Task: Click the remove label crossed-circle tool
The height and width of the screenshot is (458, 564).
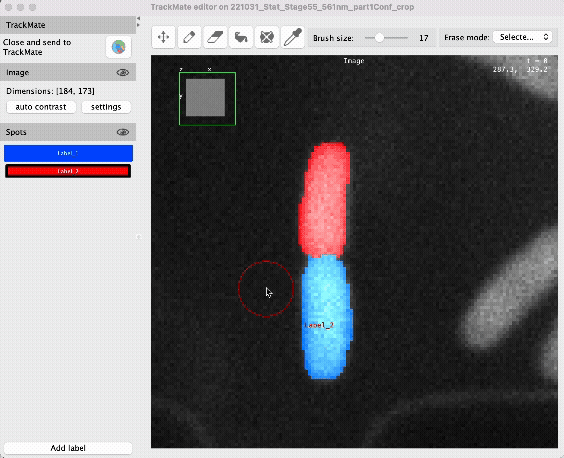Action: click(x=267, y=37)
